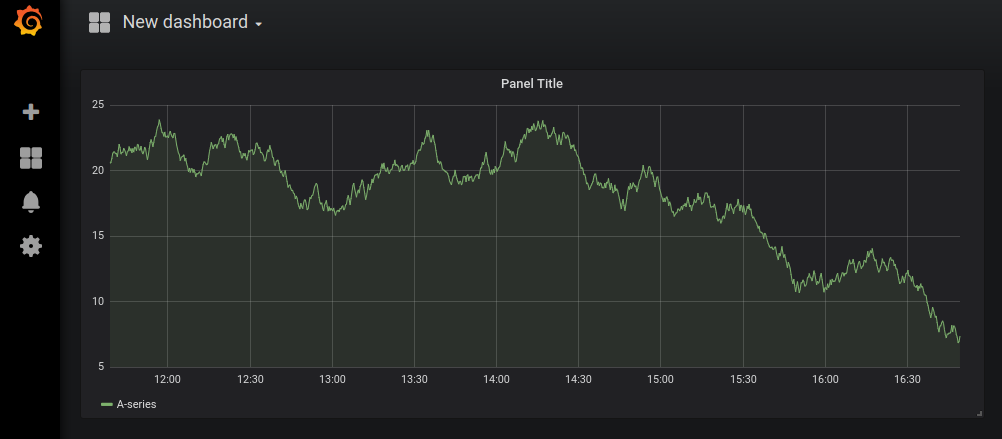Open the New dashboard title picker
This screenshot has height=439, width=1002.
pos(185,22)
